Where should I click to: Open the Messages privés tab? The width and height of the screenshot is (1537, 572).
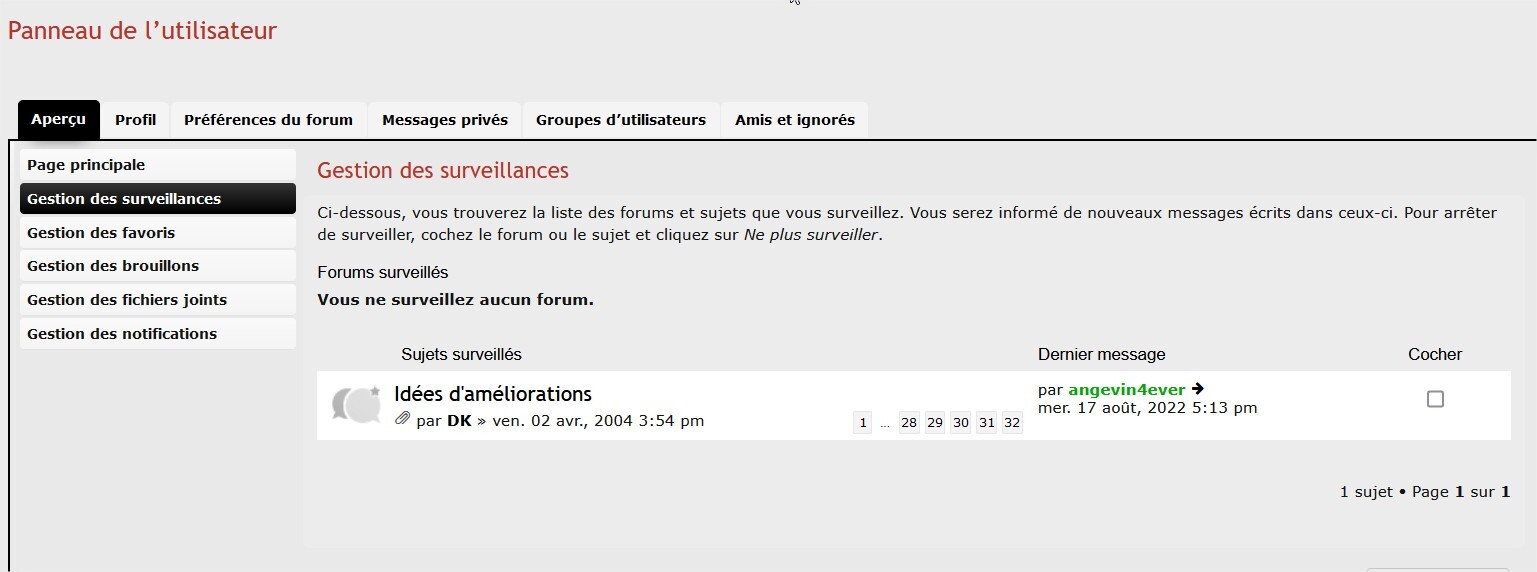(x=445, y=120)
